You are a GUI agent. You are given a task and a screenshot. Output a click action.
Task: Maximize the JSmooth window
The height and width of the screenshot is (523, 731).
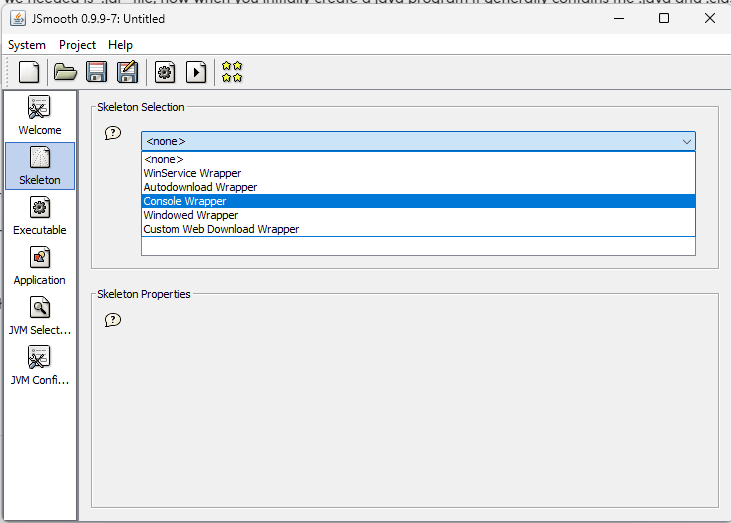[x=664, y=19]
